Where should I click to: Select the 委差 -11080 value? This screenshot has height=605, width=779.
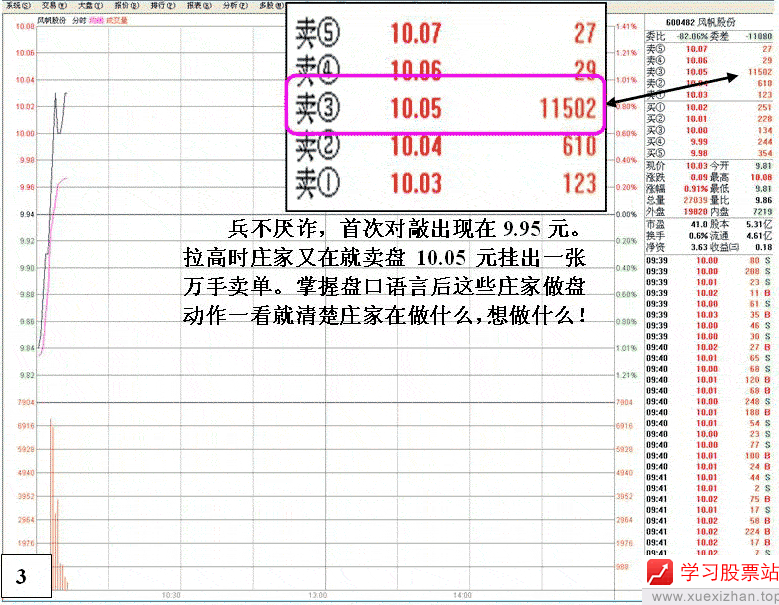click(759, 36)
